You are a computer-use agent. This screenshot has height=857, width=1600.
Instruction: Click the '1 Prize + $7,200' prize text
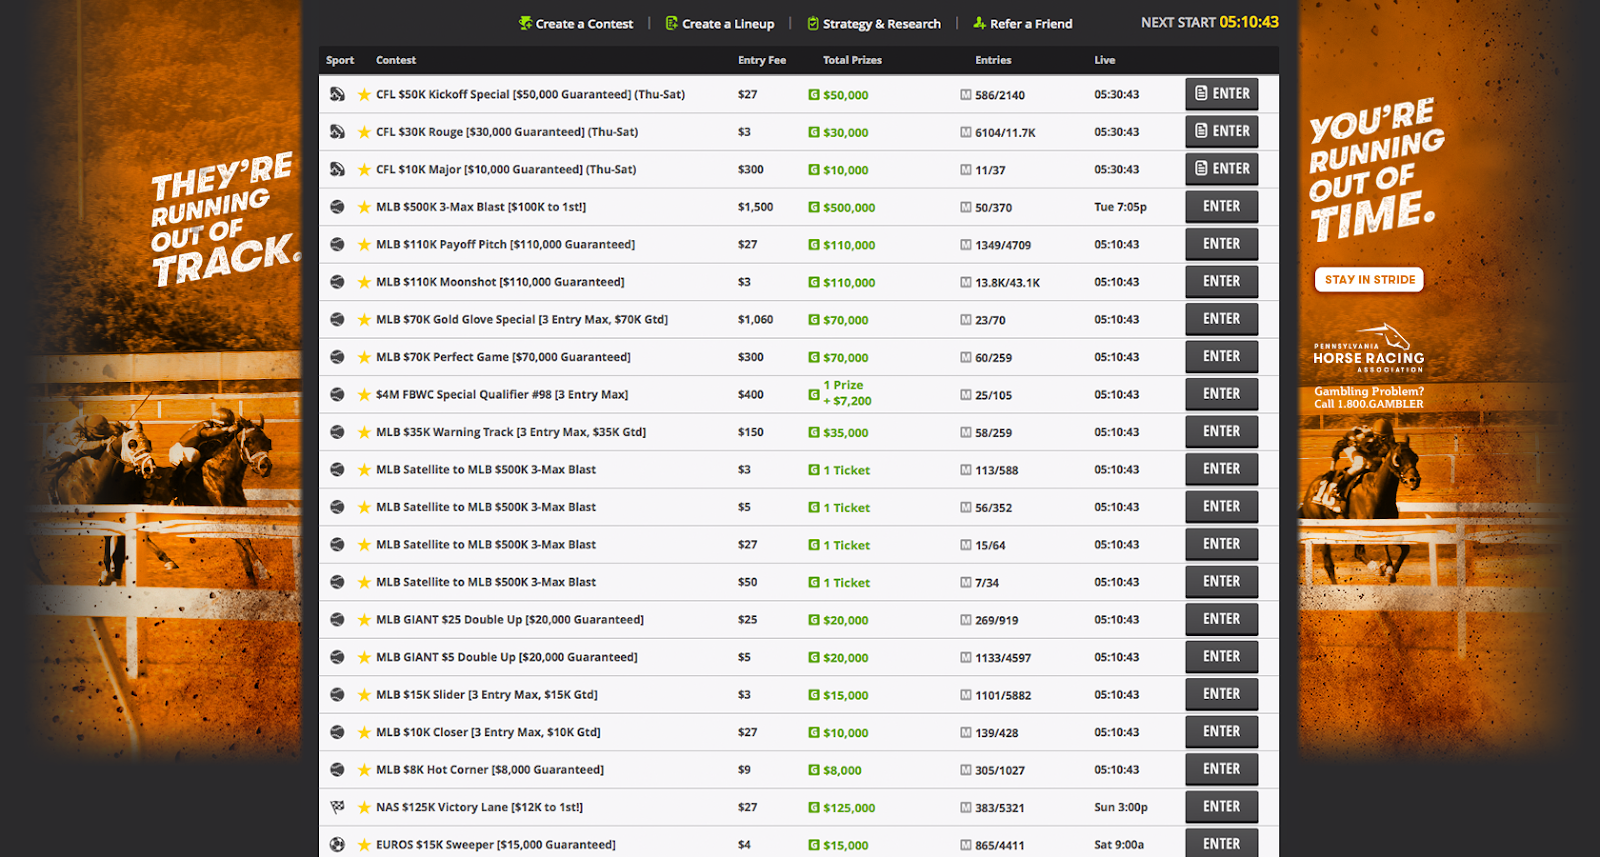coord(847,393)
